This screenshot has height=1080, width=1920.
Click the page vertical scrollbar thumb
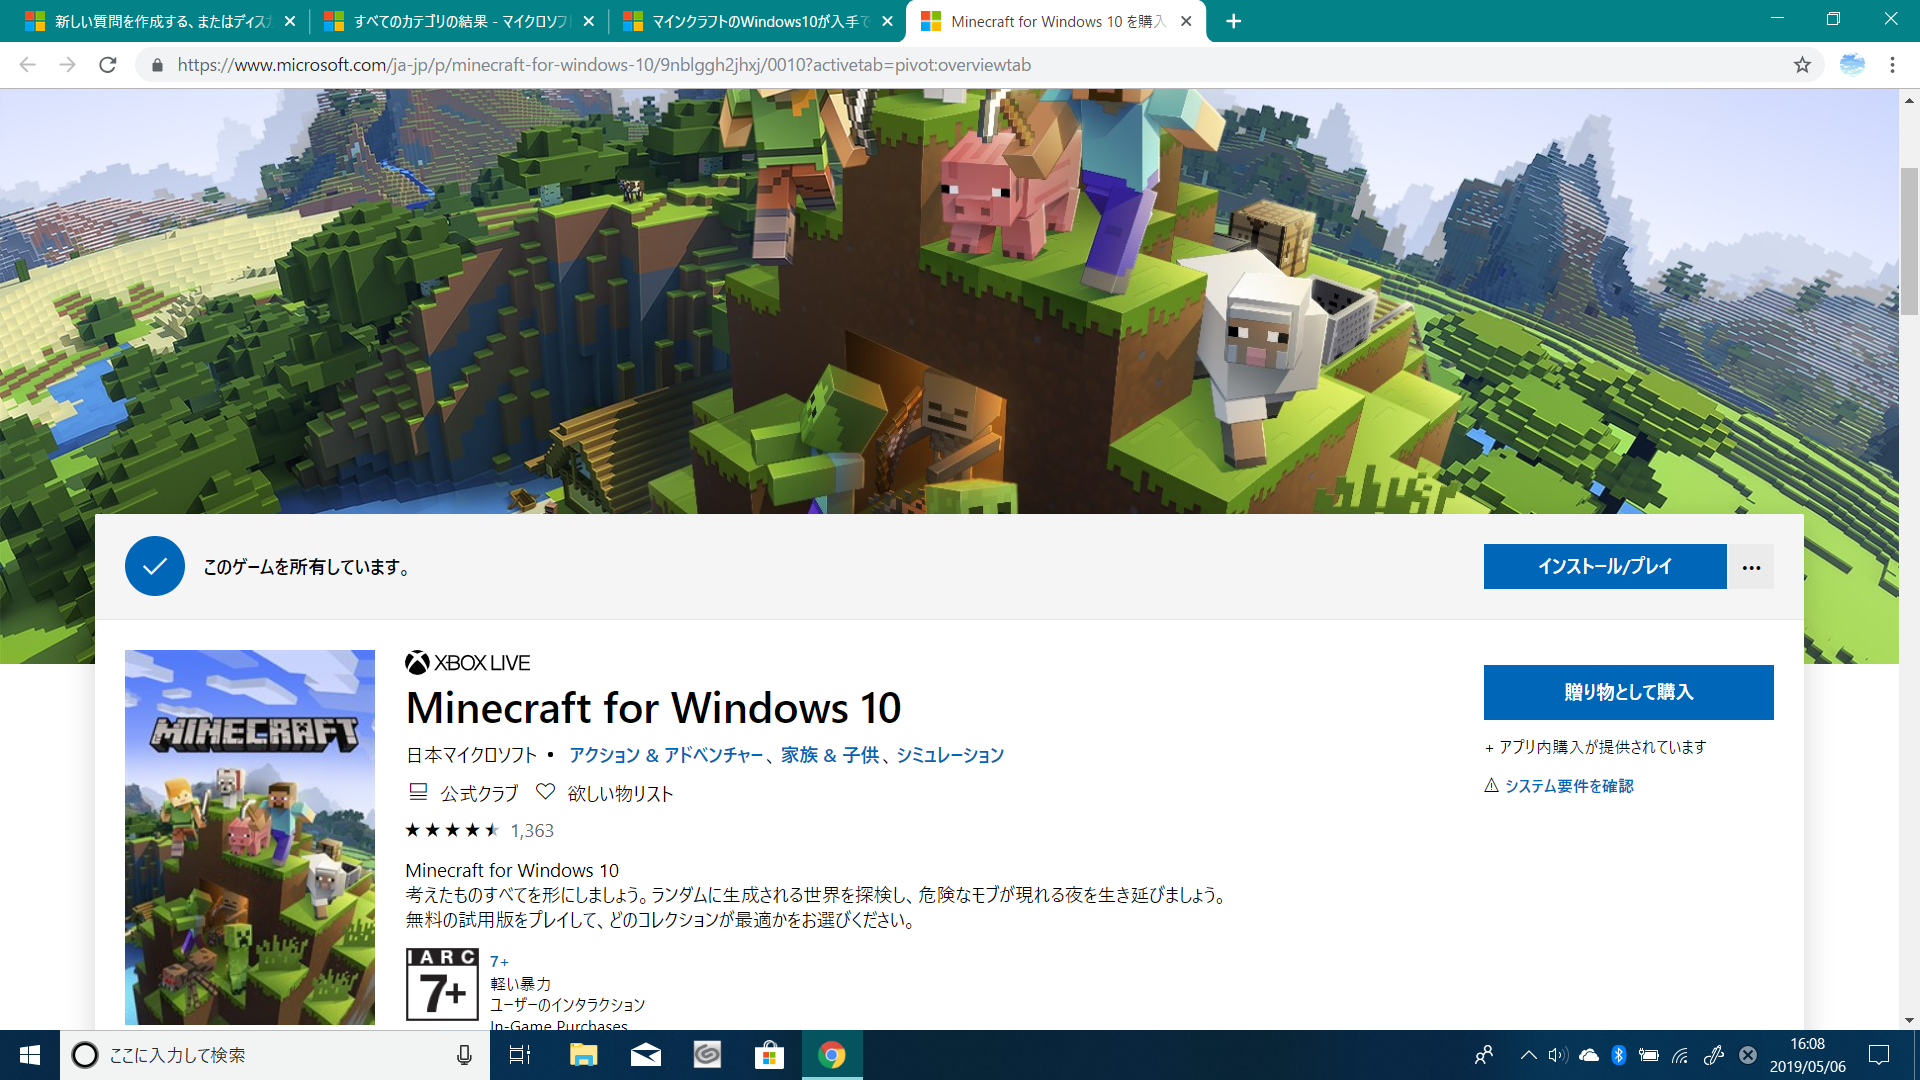pos(1909,241)
